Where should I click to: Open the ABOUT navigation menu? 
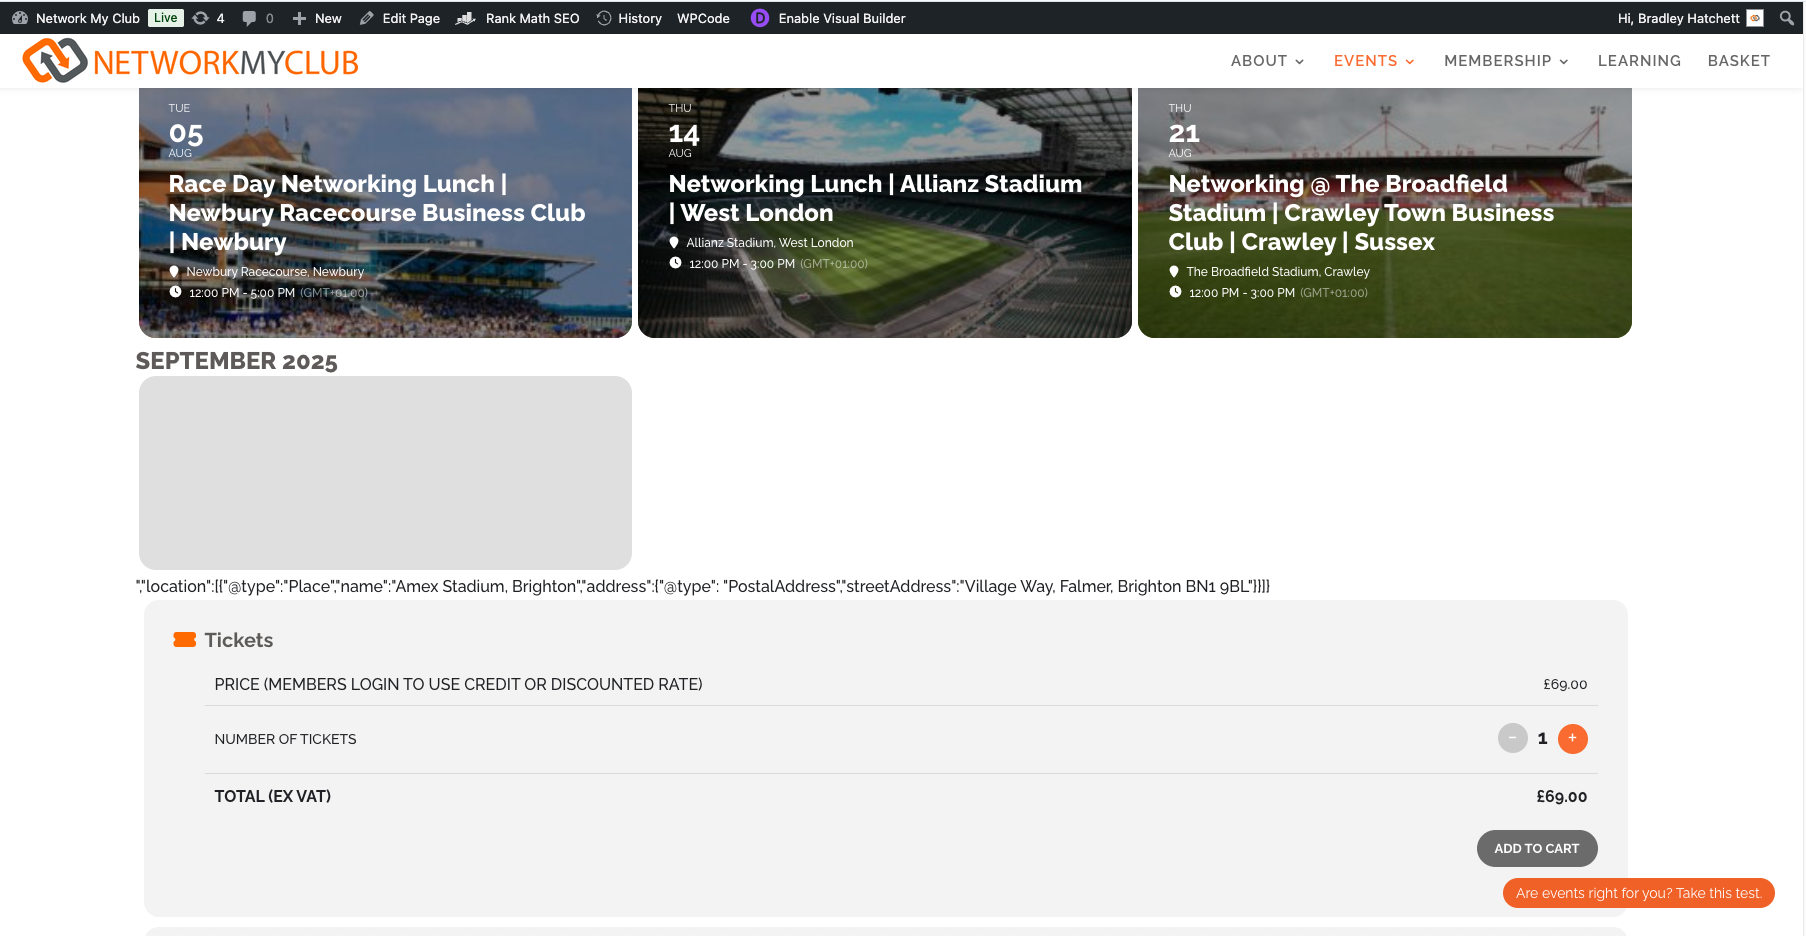(x=1258, y=61)
